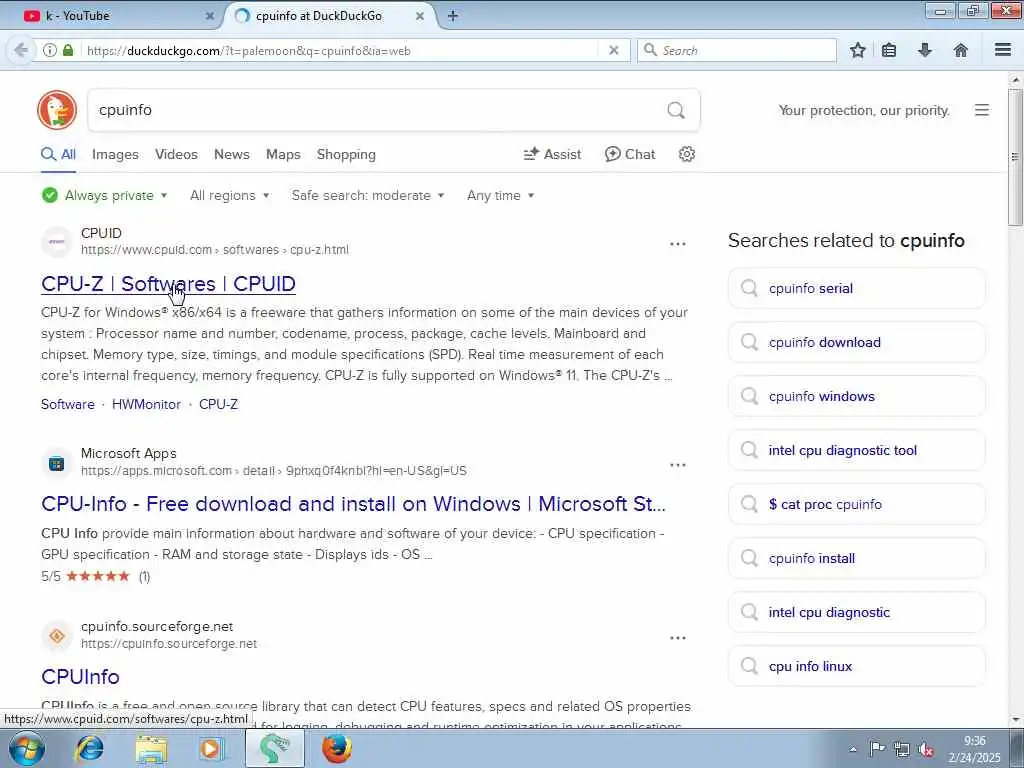Open the HWMonitor sitelink

point(146,404)
